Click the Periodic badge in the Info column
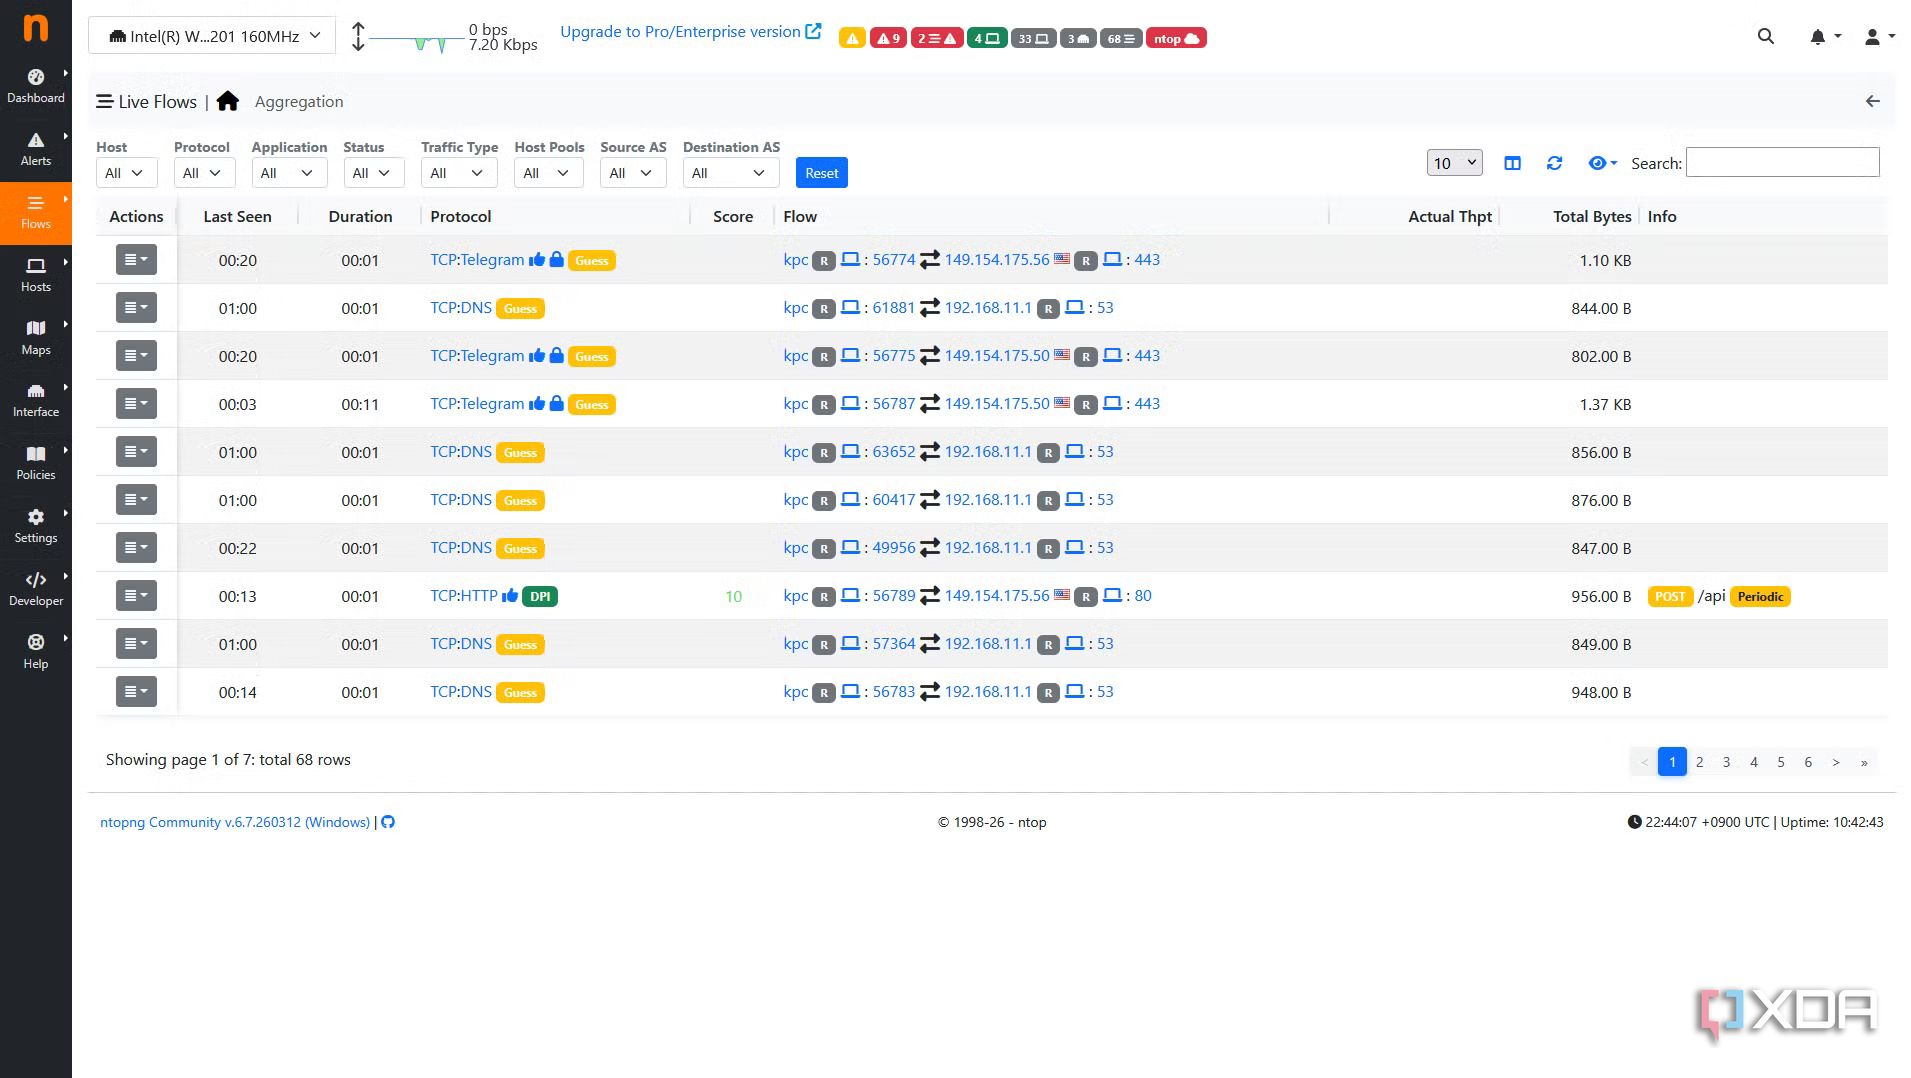Screen dimensions: 1911x1078 1760,596
